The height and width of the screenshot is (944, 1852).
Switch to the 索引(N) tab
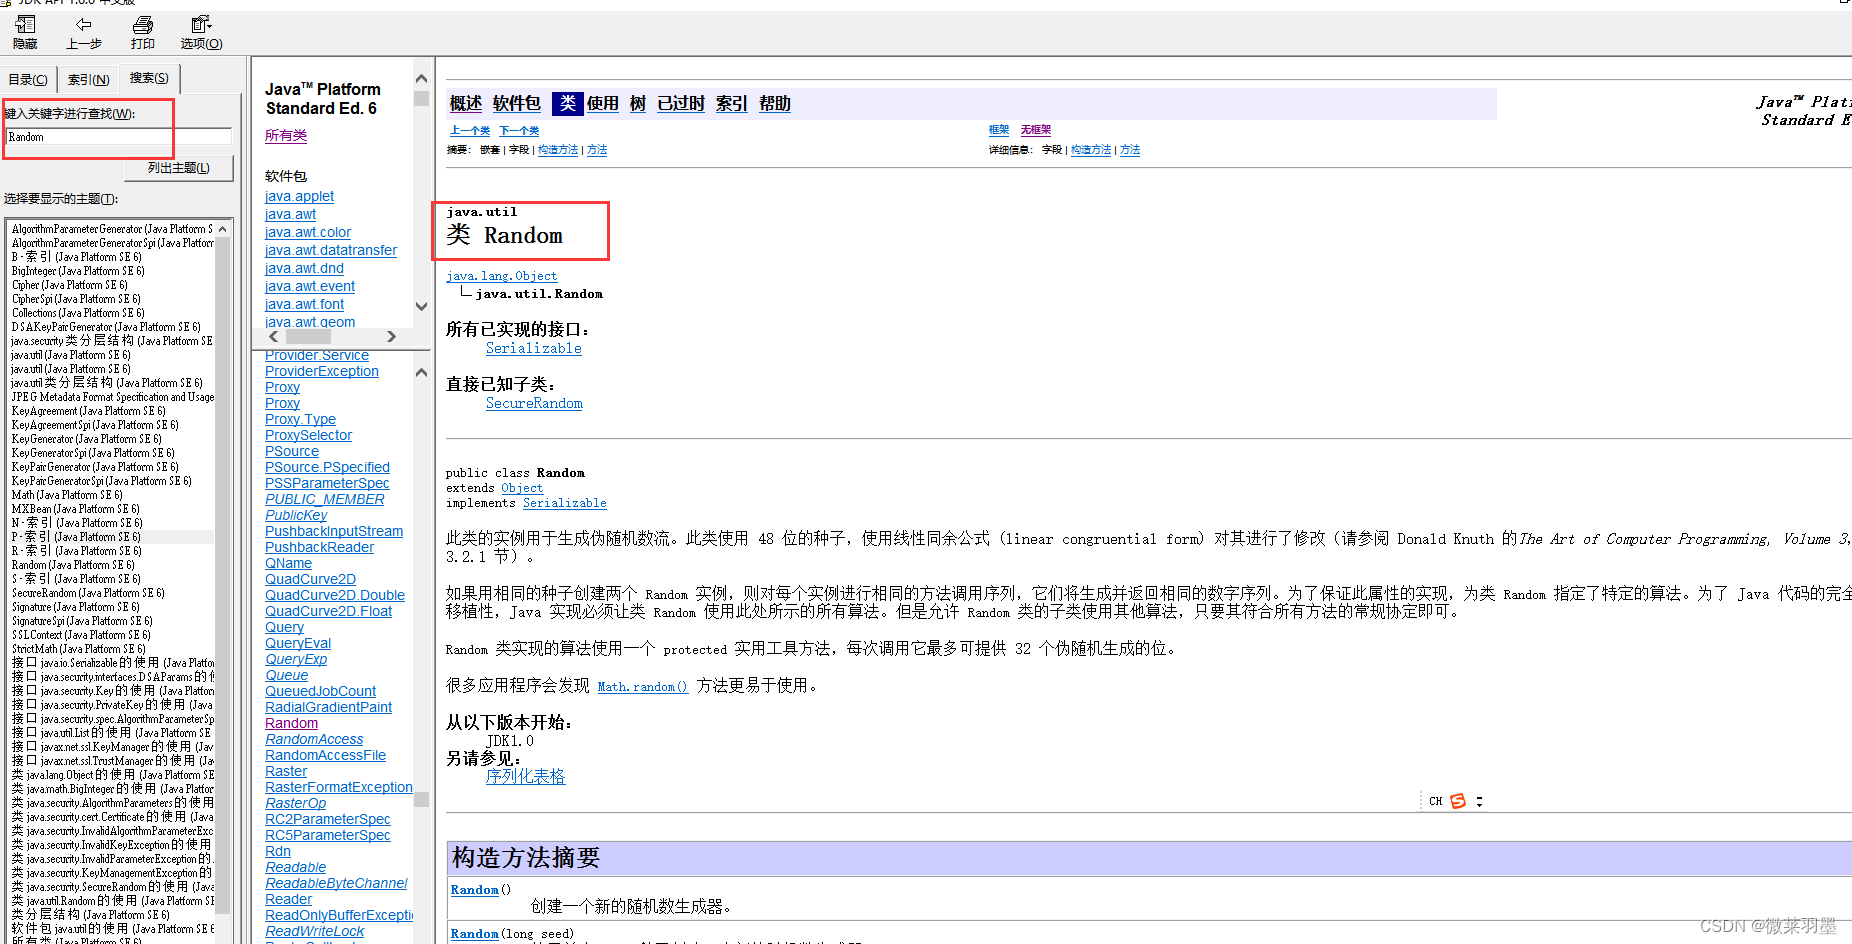[x=88, y=79]
